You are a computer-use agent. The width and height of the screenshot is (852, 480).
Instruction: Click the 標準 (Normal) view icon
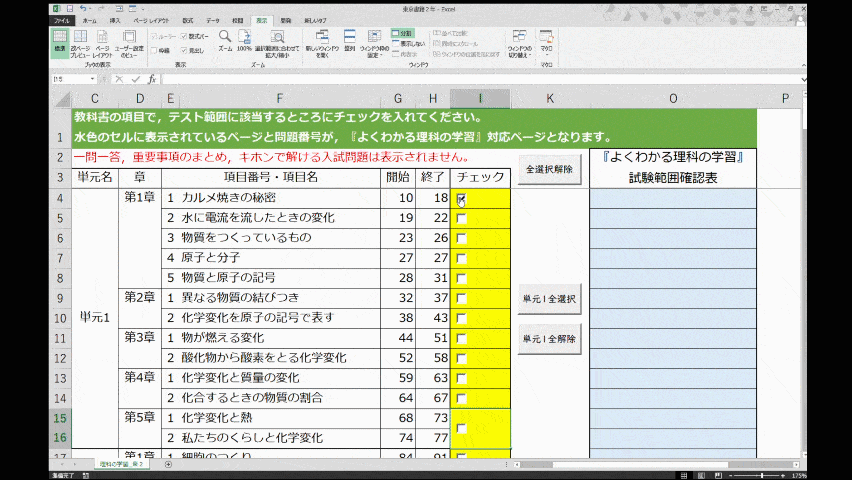coord(59,43)
